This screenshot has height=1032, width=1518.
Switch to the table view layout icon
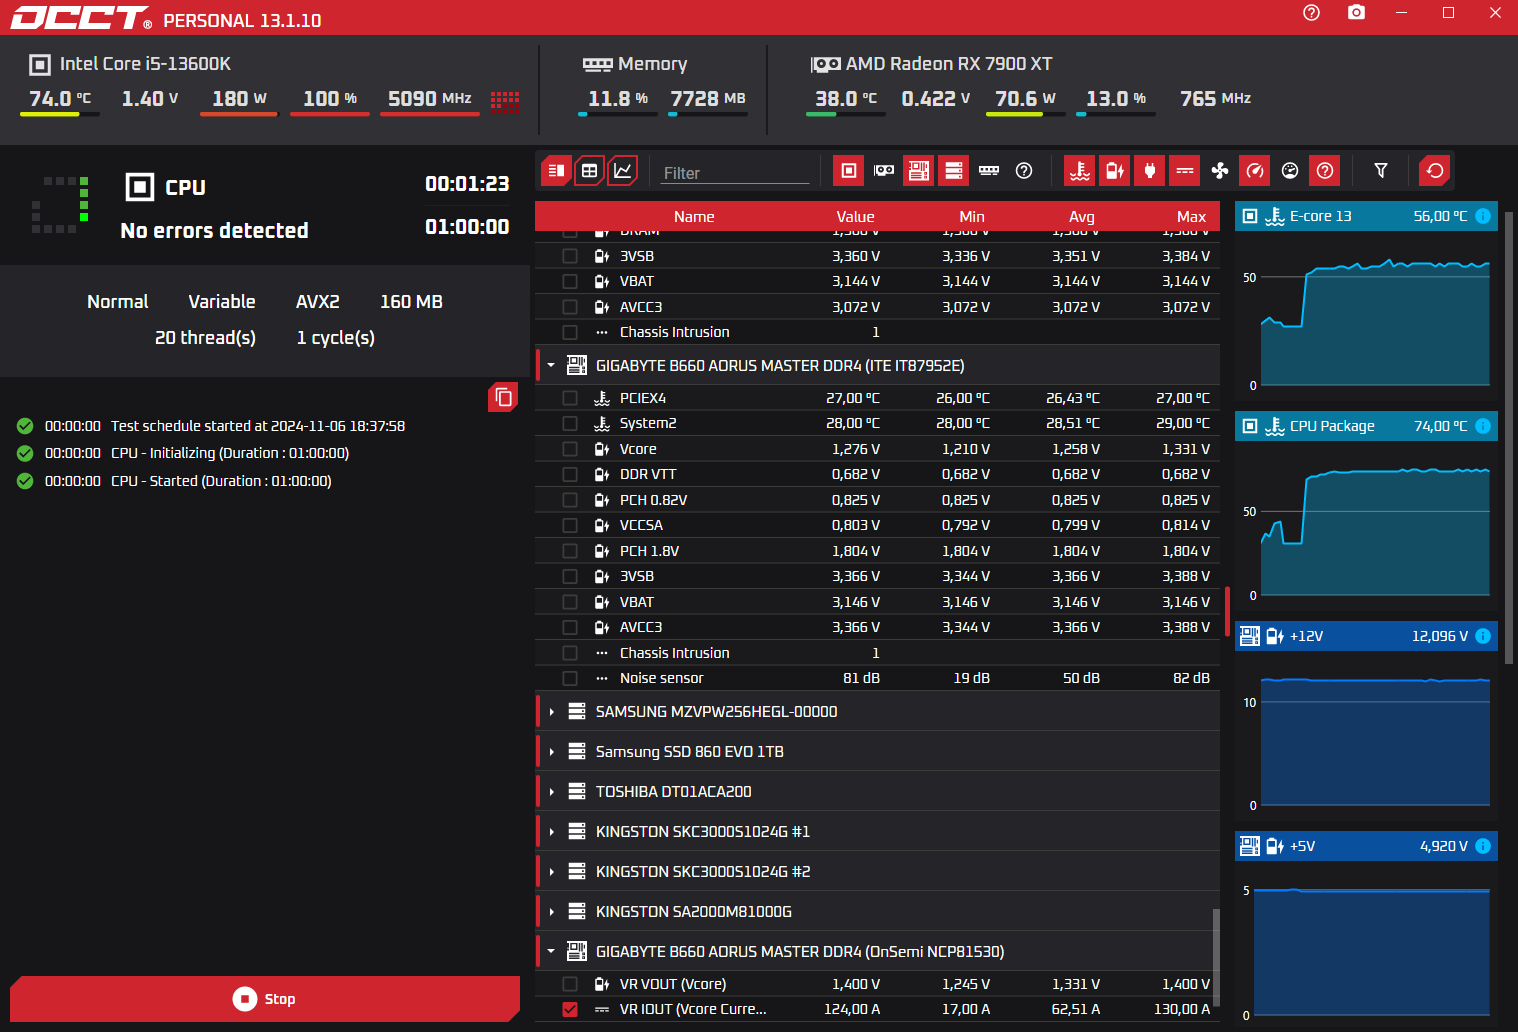tap(589, 171)
